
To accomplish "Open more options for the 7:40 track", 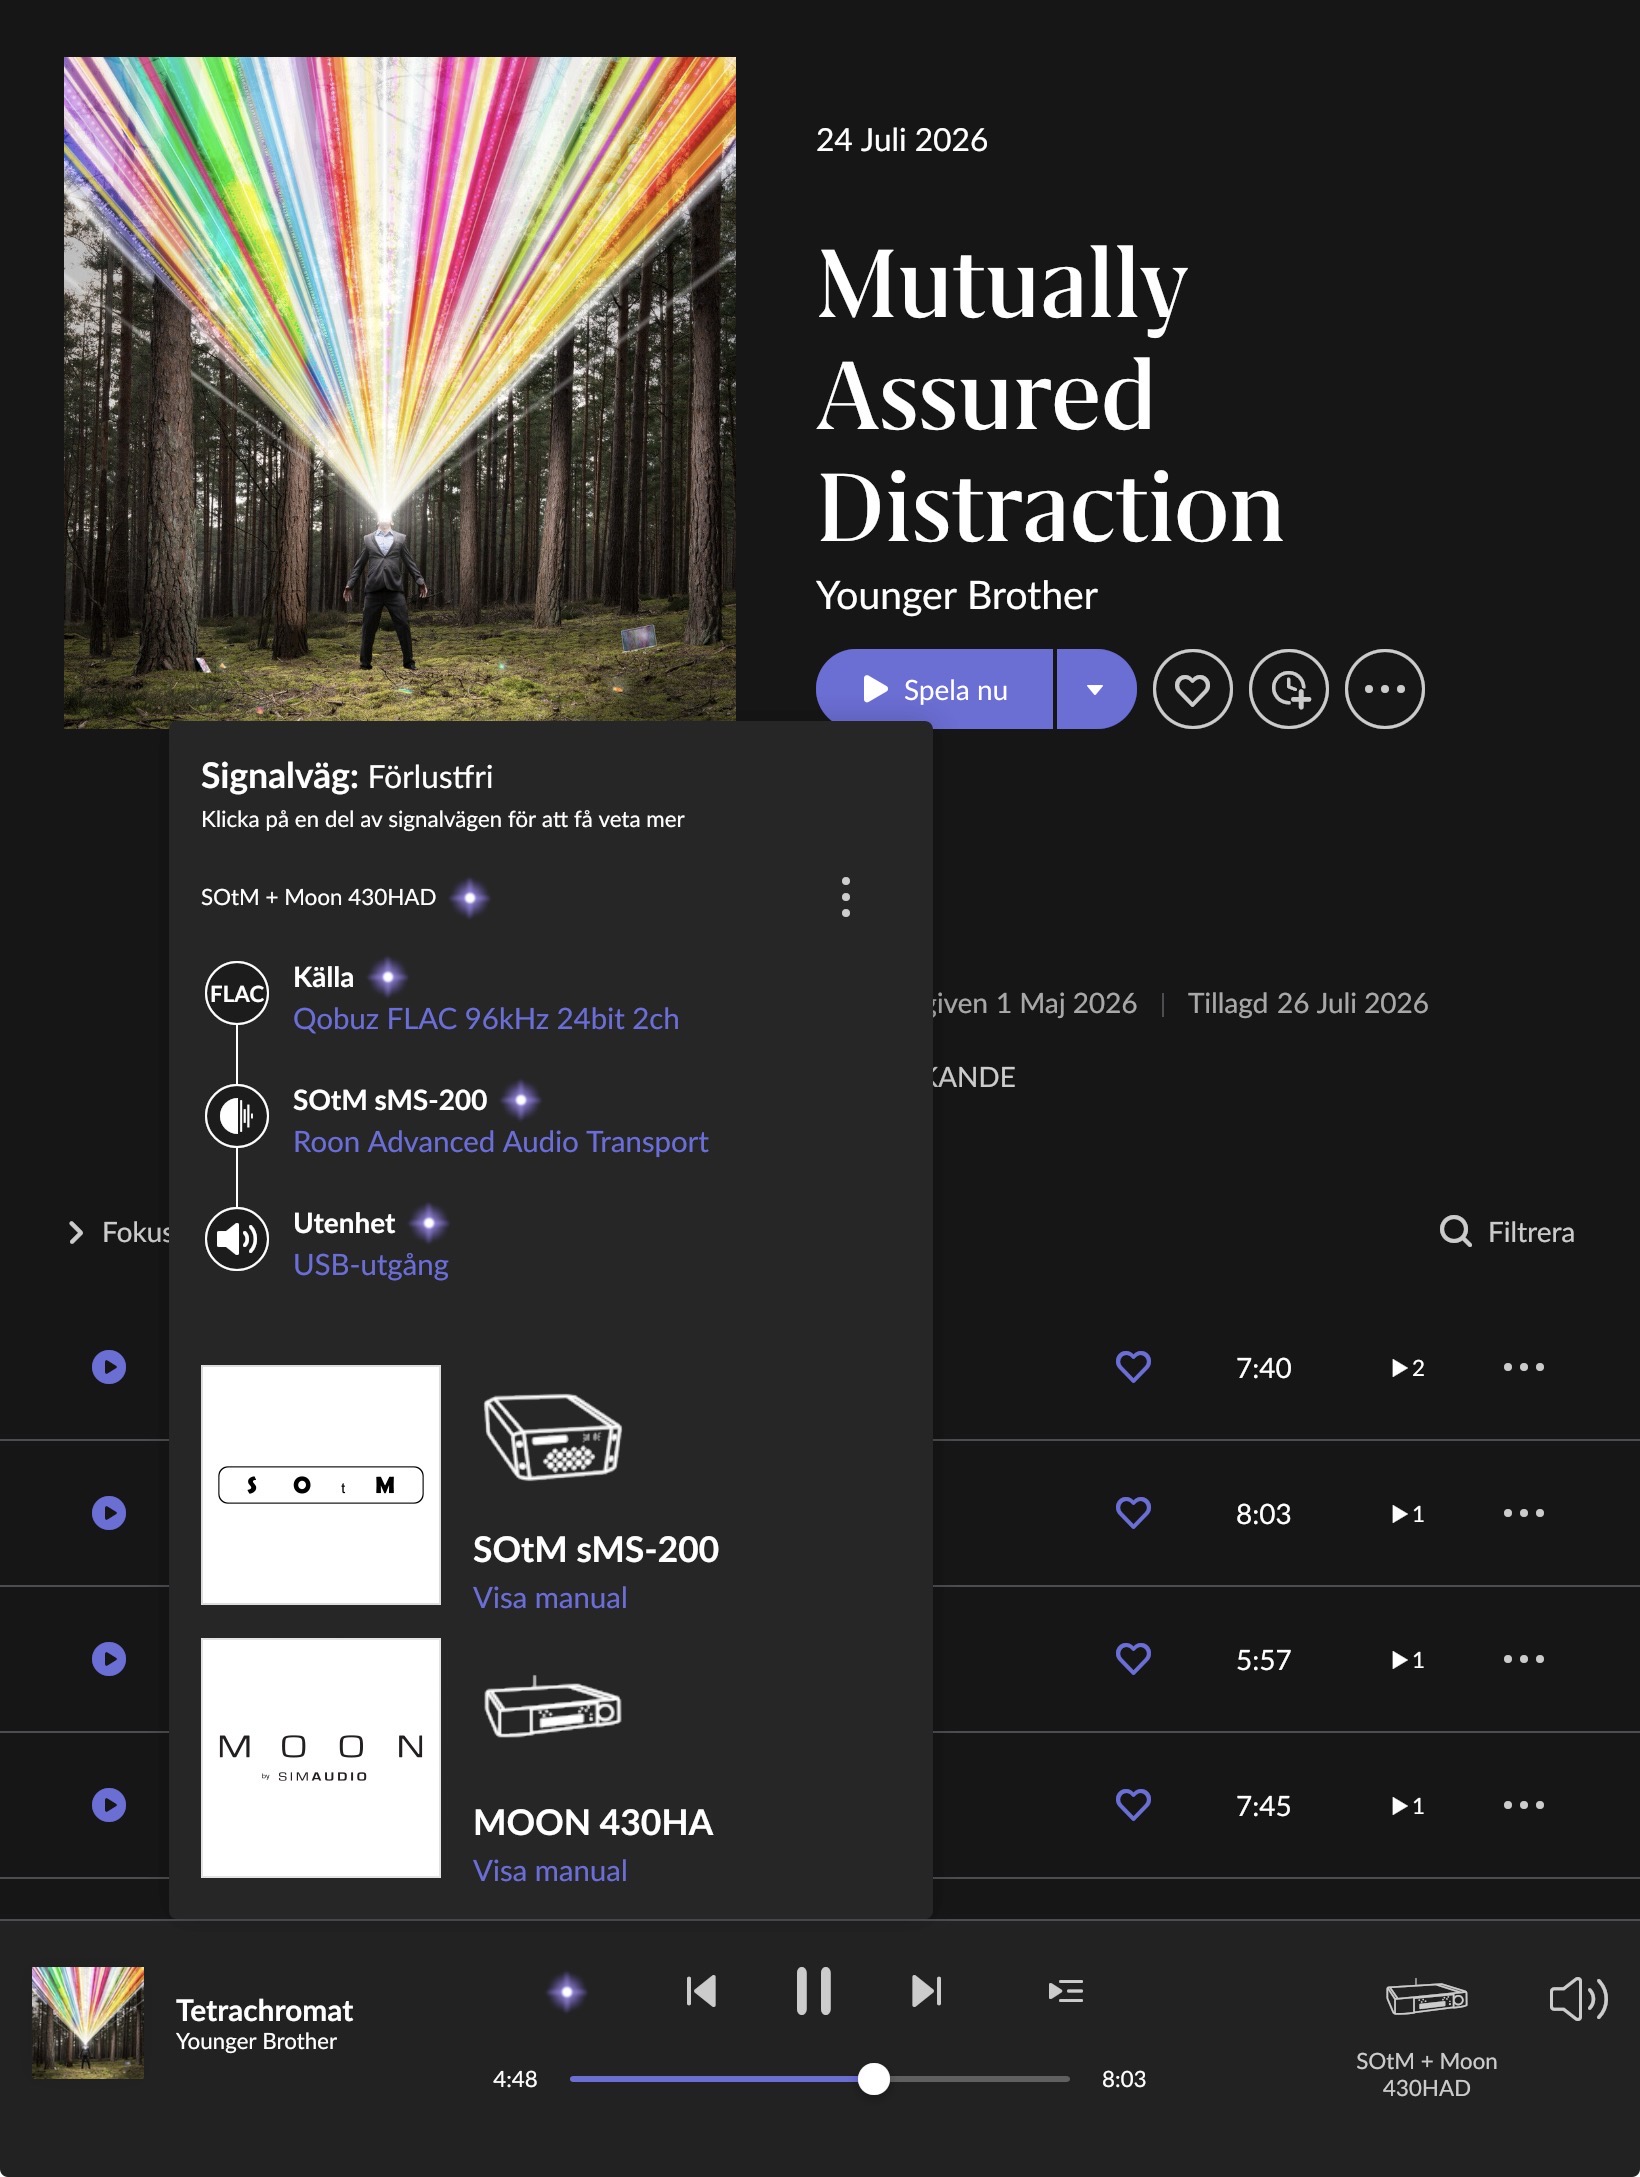I will point(1524,1367).
